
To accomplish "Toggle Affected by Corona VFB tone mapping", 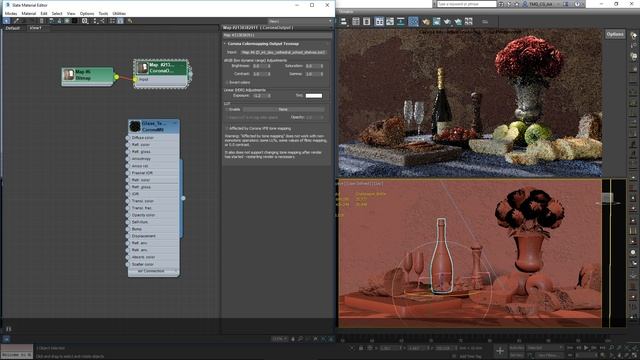I will click(x=227, y=128).
